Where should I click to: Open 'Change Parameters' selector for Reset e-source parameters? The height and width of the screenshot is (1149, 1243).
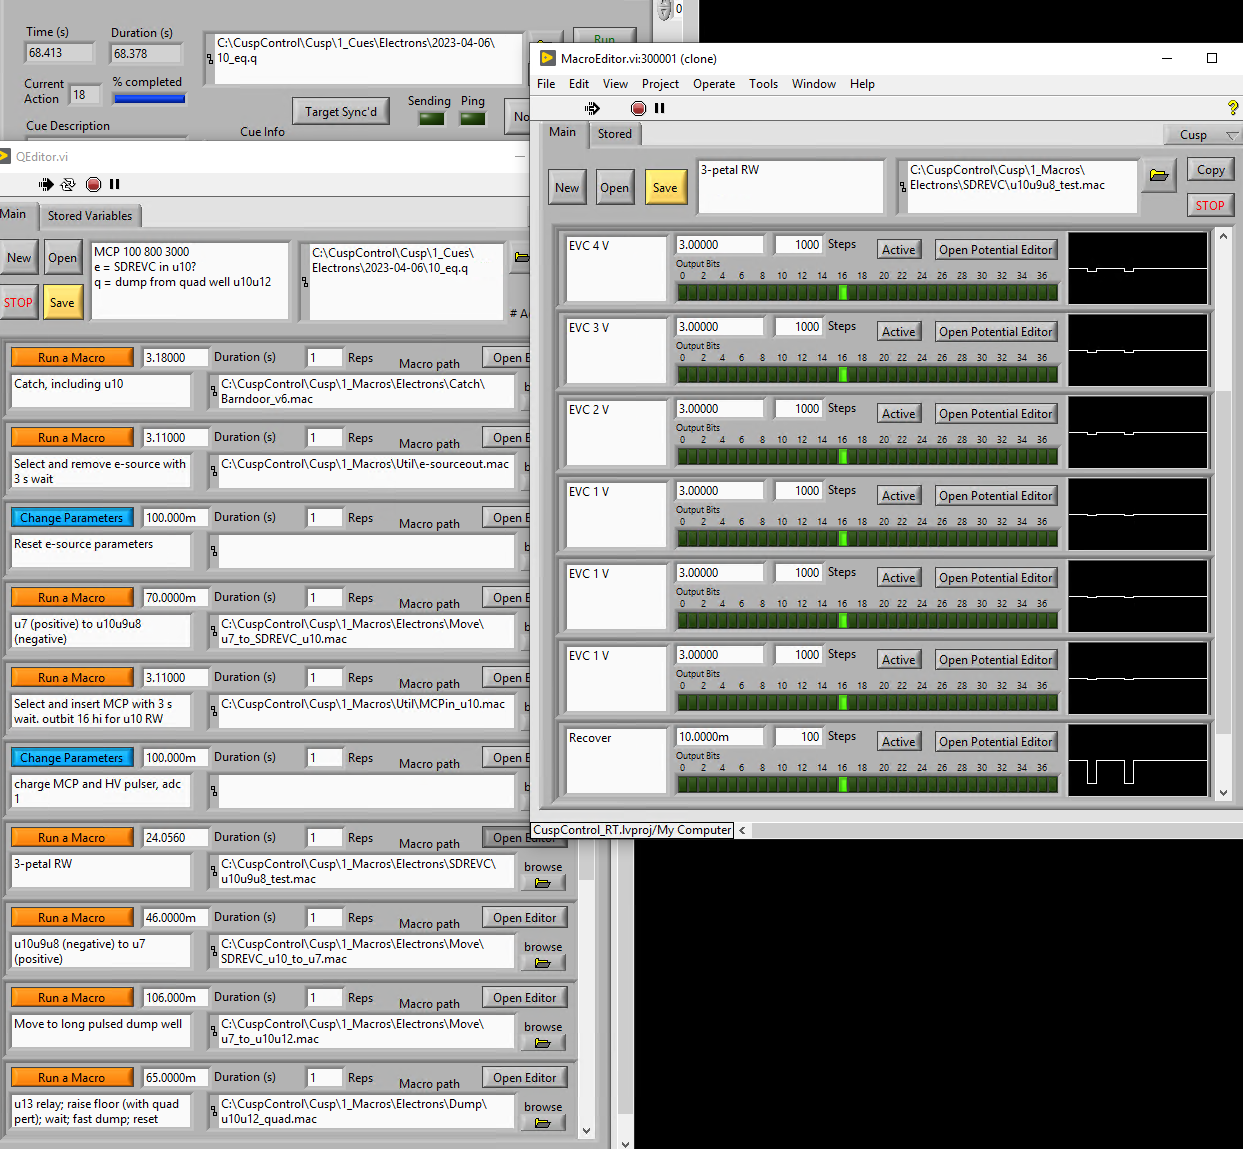pyautogui.click(x=71, y=518)
